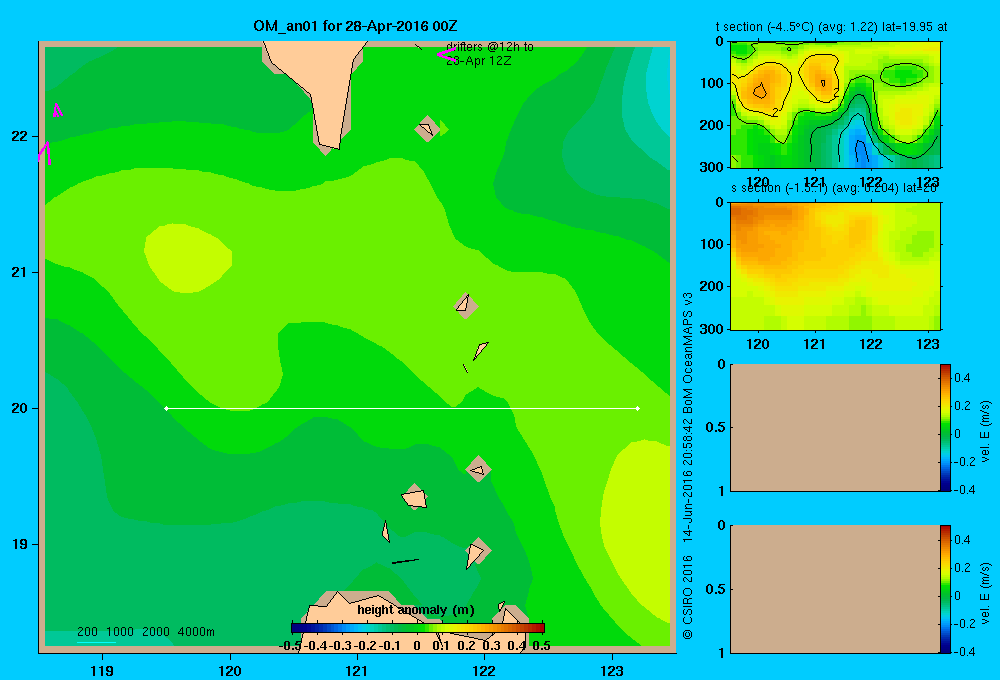
Task: Click the magenta drifter arrow beside the drifters label
Action: tap(446, 54)
